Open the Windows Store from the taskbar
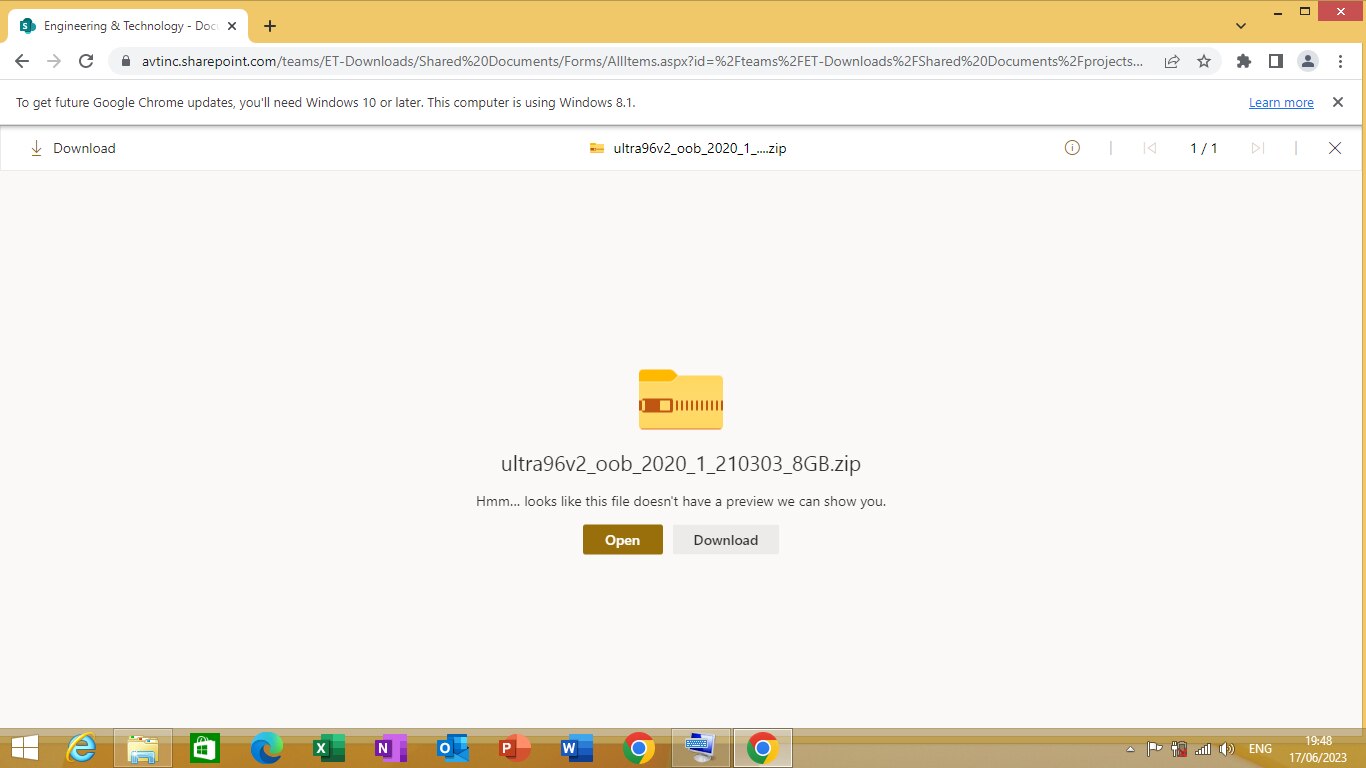The width and height of the screenshot is (1366, 768). pos(205,748)
